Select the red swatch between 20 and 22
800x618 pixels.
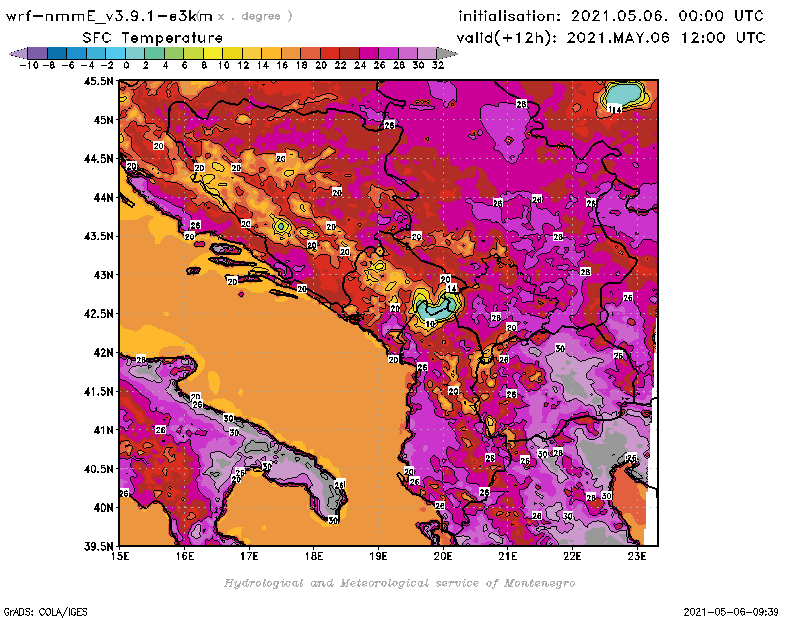click(x=330, y=52)
